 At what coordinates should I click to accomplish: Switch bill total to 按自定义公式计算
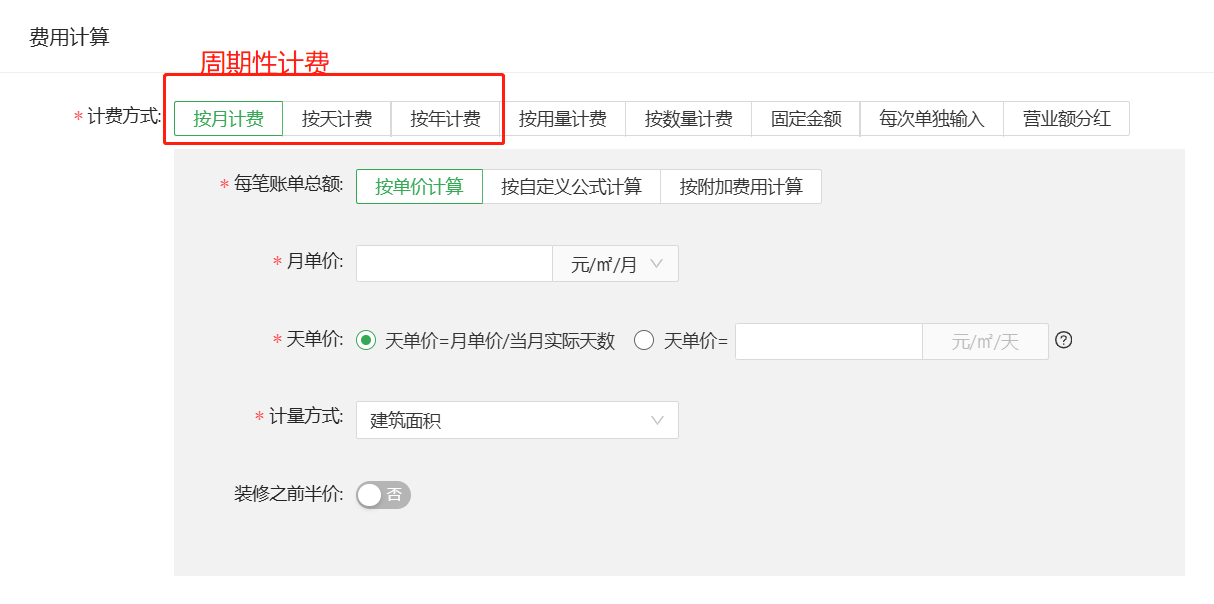pos(573,186)
